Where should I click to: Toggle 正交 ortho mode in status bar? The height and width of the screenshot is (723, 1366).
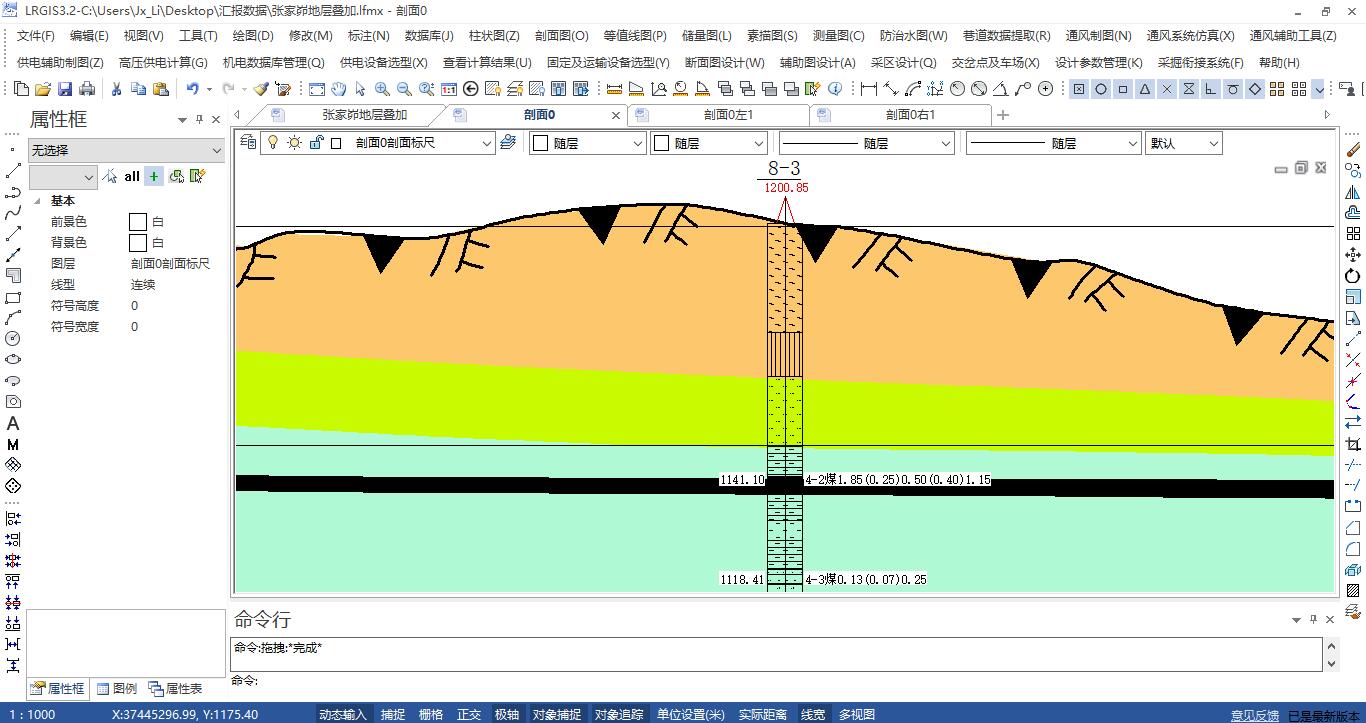[x=469, y=714]
